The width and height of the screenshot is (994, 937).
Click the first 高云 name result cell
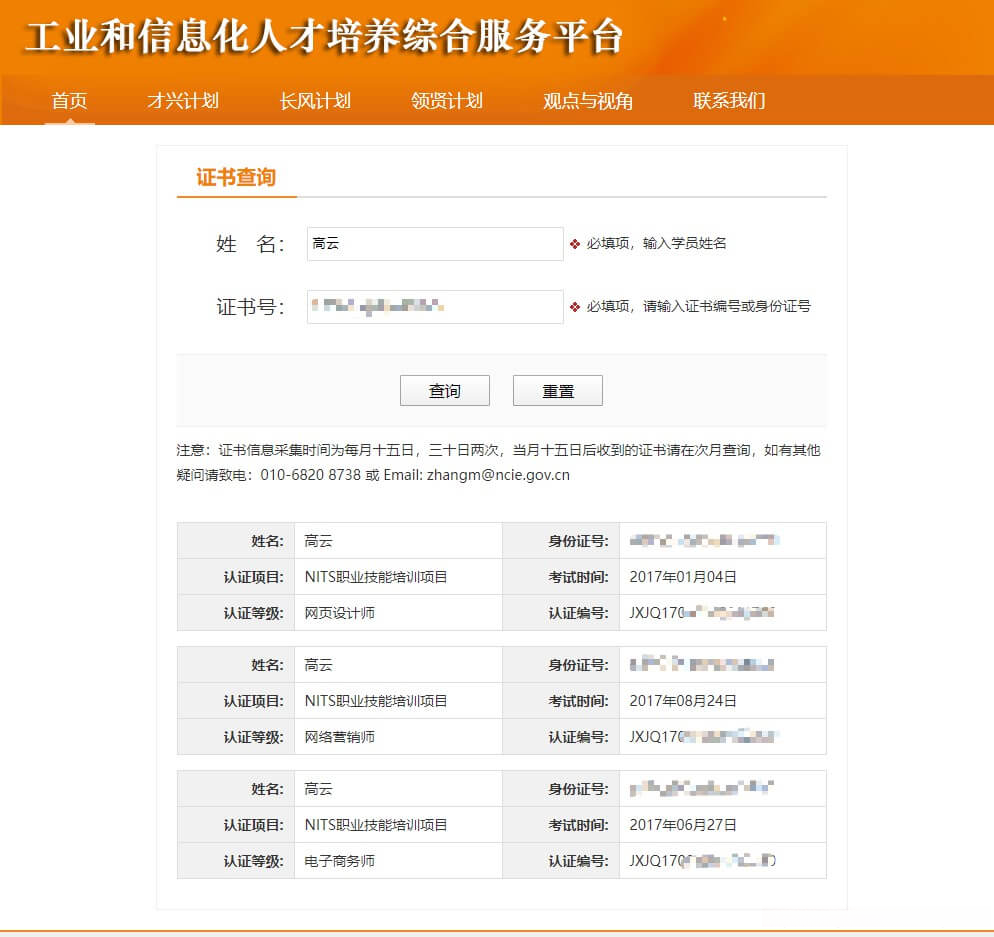[318, 540]
